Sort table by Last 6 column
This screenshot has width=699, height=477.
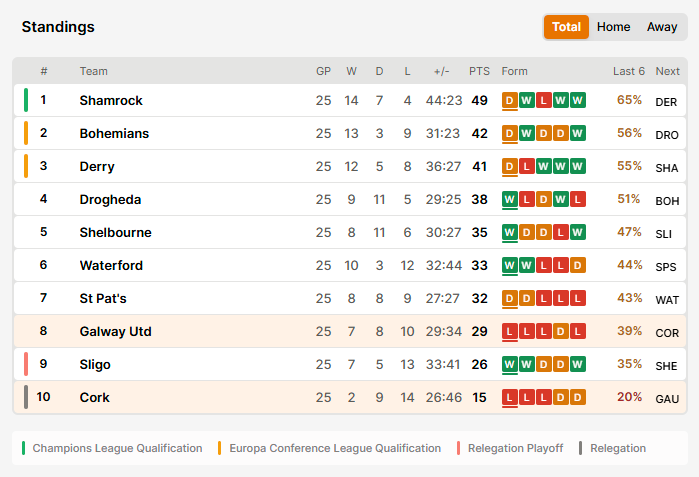629,71
